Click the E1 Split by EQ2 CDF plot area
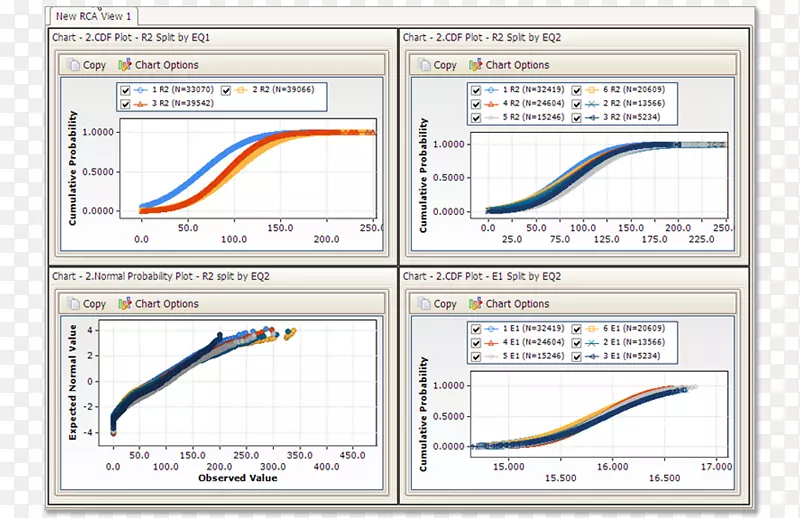This screenshot has width=800, height=518. [599, 414]
